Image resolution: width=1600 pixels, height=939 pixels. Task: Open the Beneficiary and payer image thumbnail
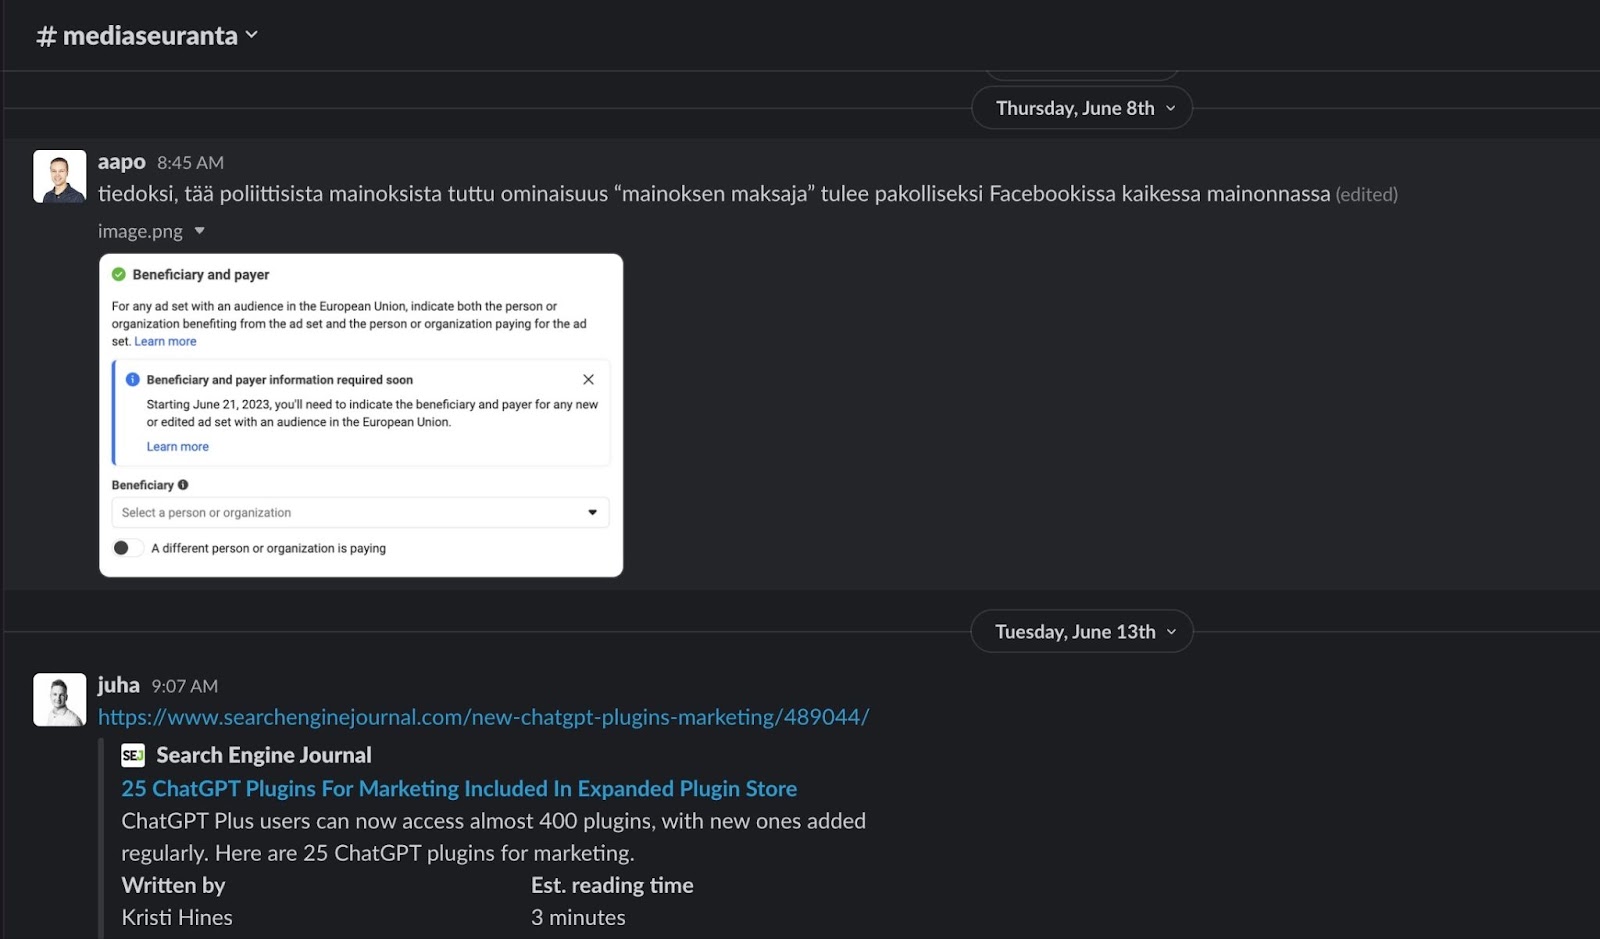click(x=361, y=415)
